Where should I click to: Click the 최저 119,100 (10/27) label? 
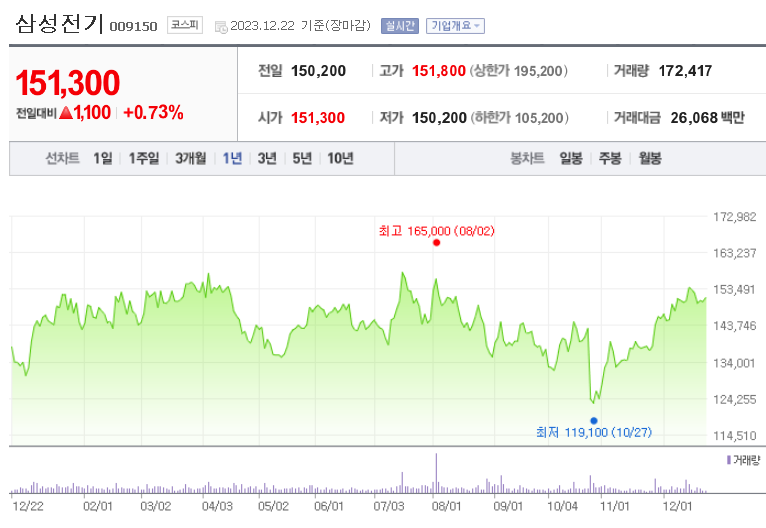pos(594,432)
